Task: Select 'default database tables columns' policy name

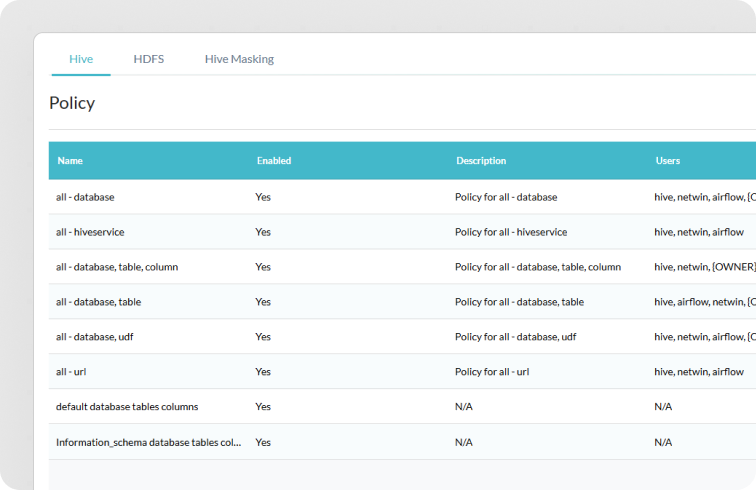Action: pyautogui.click(x=127, y=407)
